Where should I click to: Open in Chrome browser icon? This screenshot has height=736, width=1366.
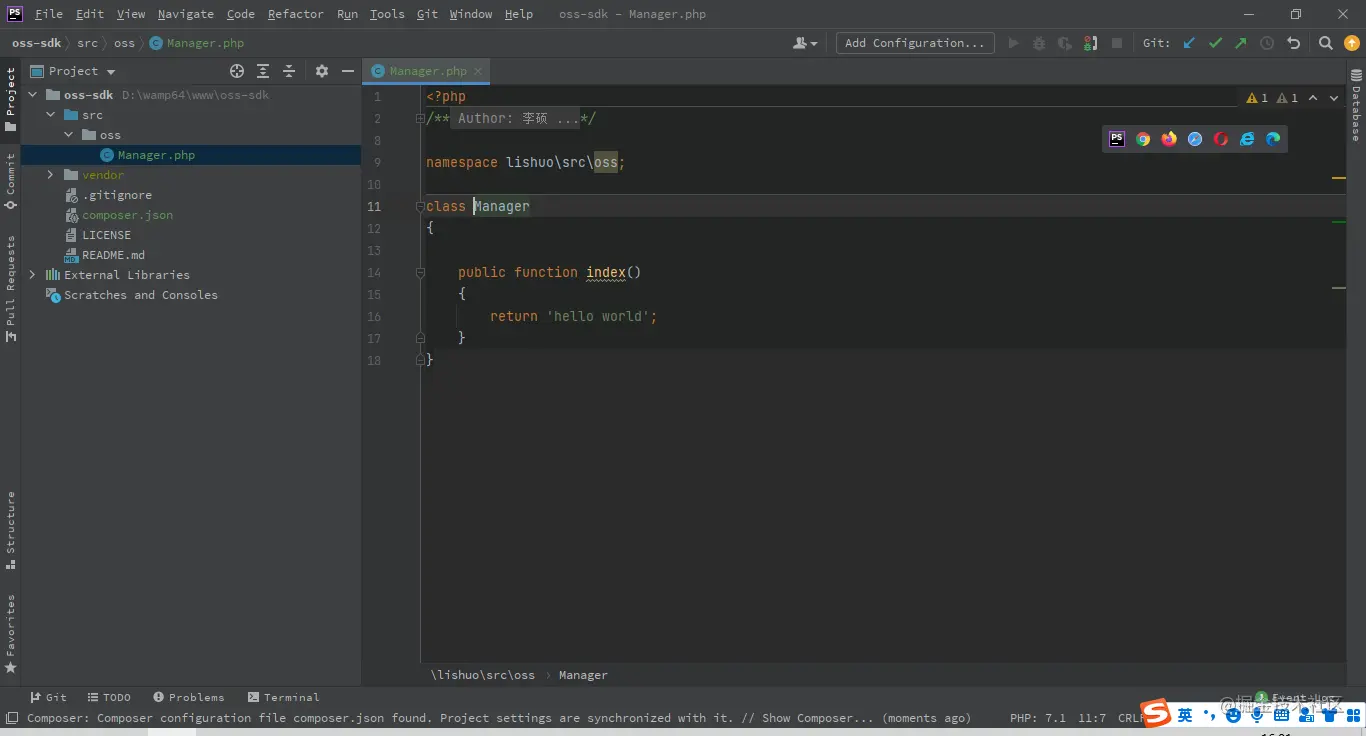1143,139
